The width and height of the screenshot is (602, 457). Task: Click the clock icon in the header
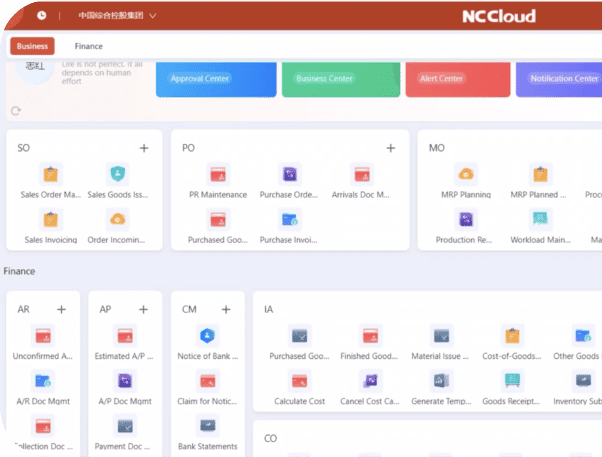(x=41, y=16)
